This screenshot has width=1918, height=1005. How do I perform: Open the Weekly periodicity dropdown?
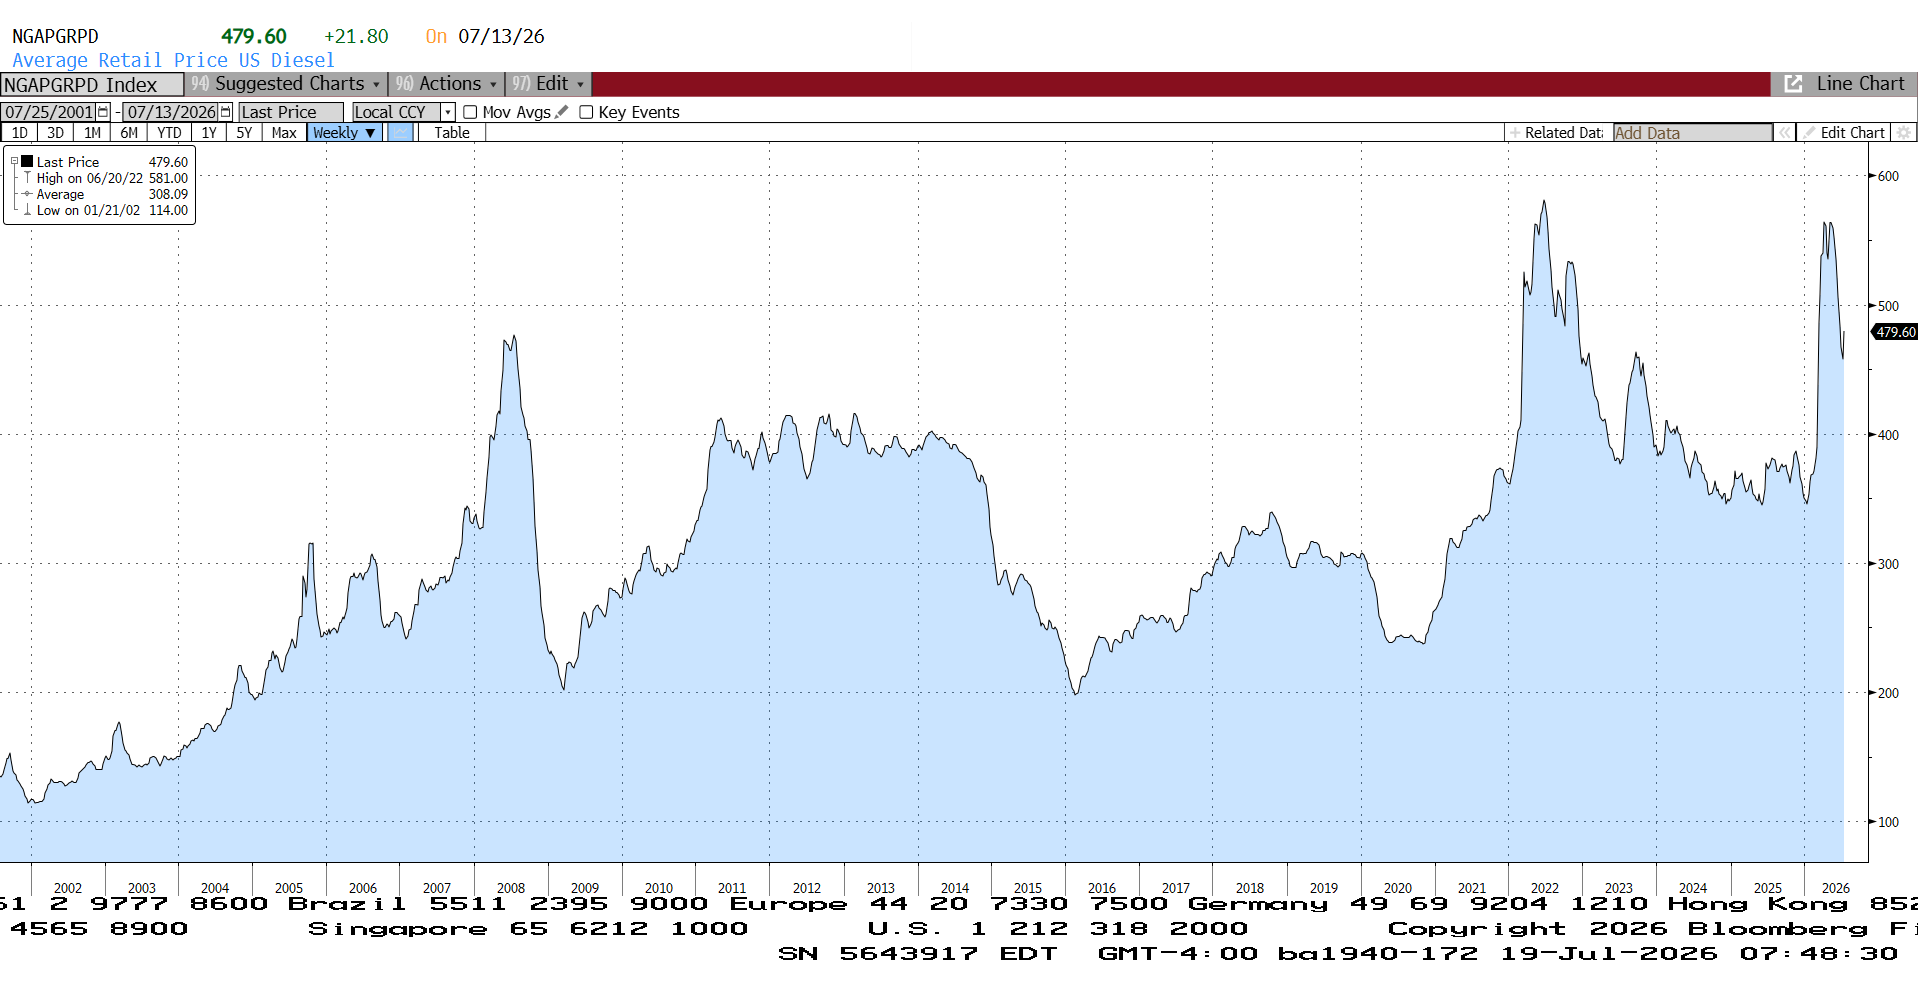(x=344, y=132)
